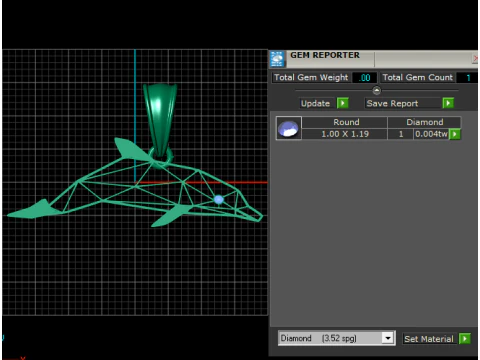Select the blue gem on the dolphin
The height and width of the screenshot is (360, 480).
(219, 200)
